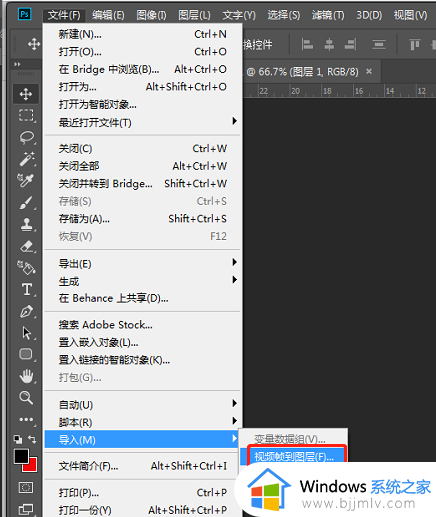Select the Rounded Rectangle shape tool
The image size is (436, 517).
[26, 354]
